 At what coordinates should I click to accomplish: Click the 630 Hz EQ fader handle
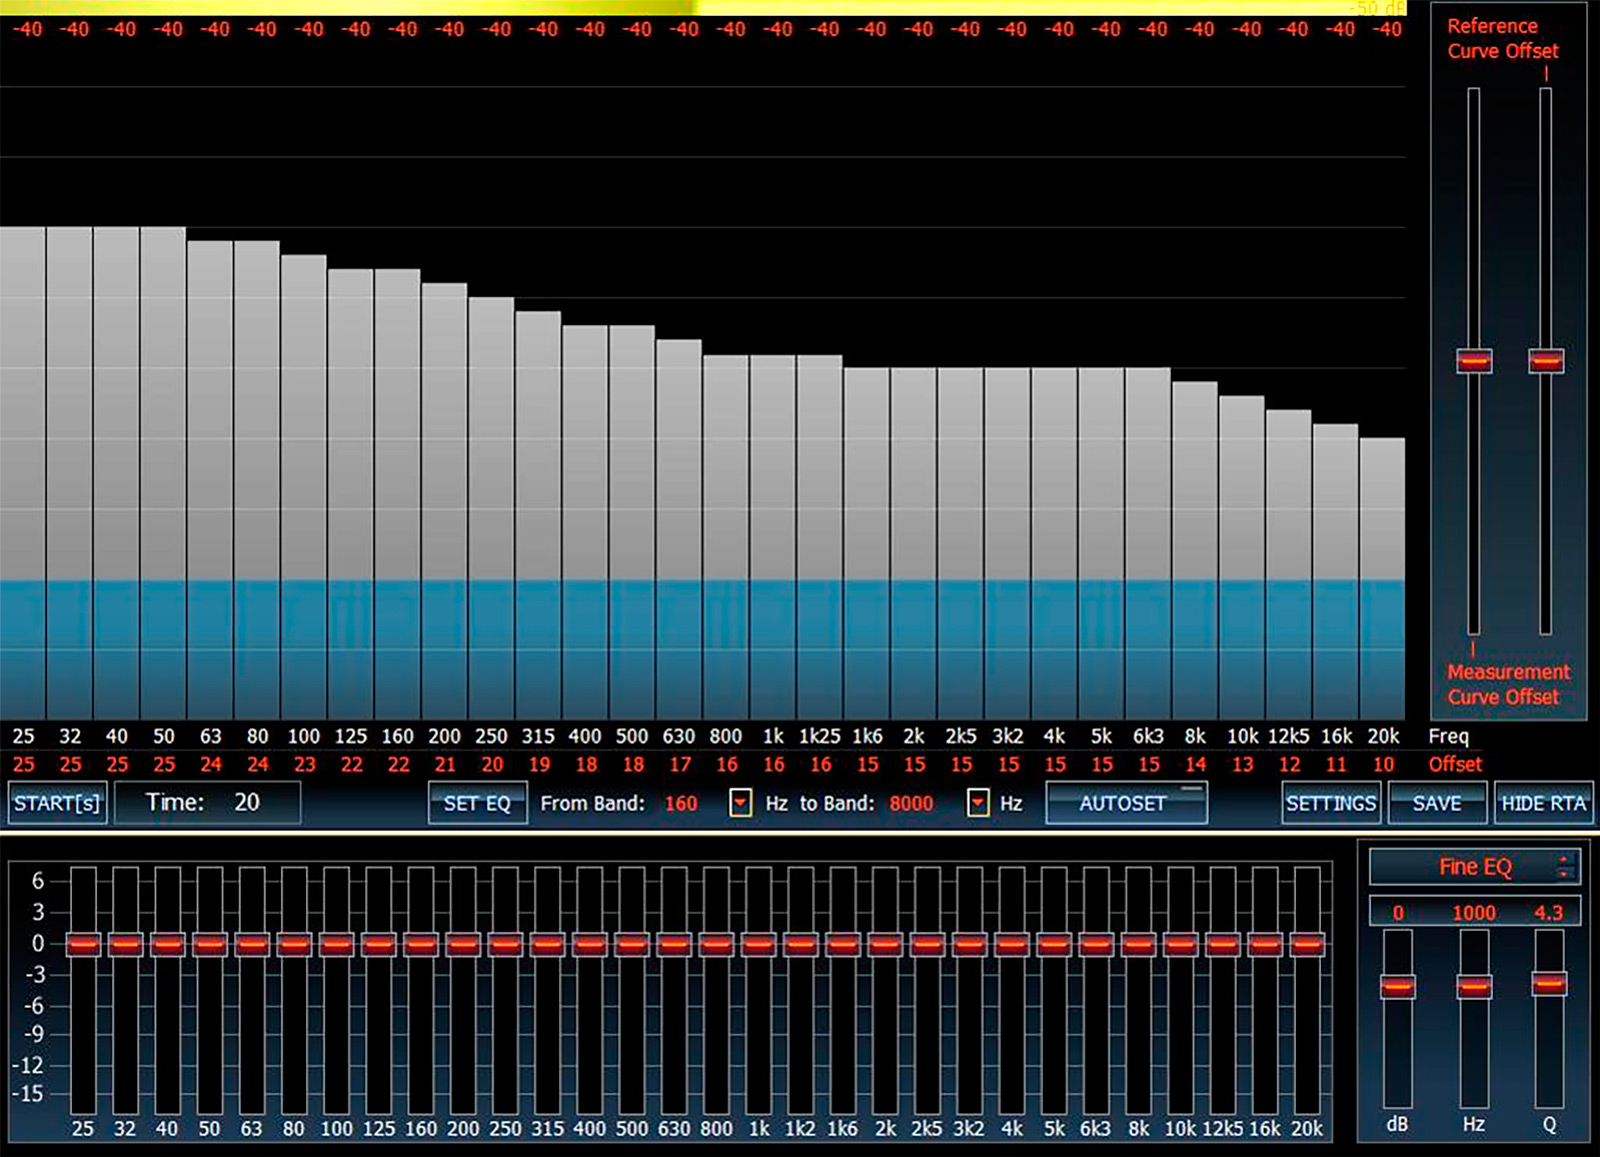pos(674,943)
